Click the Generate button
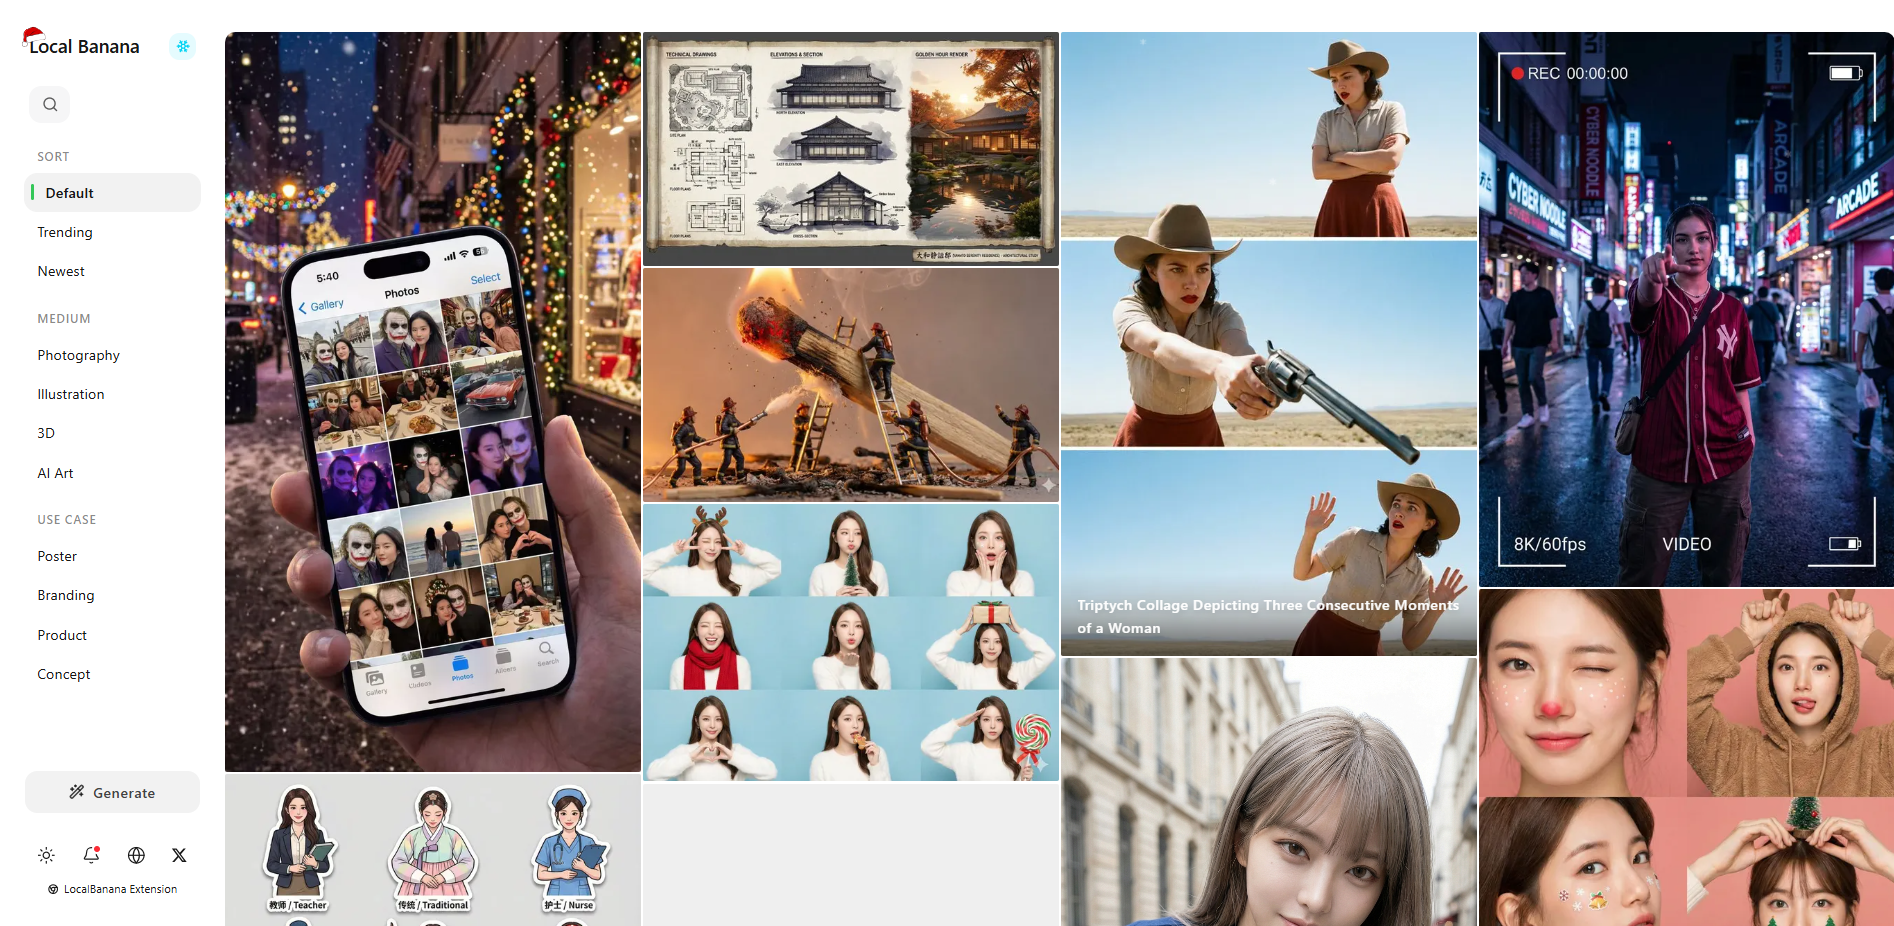Viewport: 1894px width, 926px height. point(112,792)
